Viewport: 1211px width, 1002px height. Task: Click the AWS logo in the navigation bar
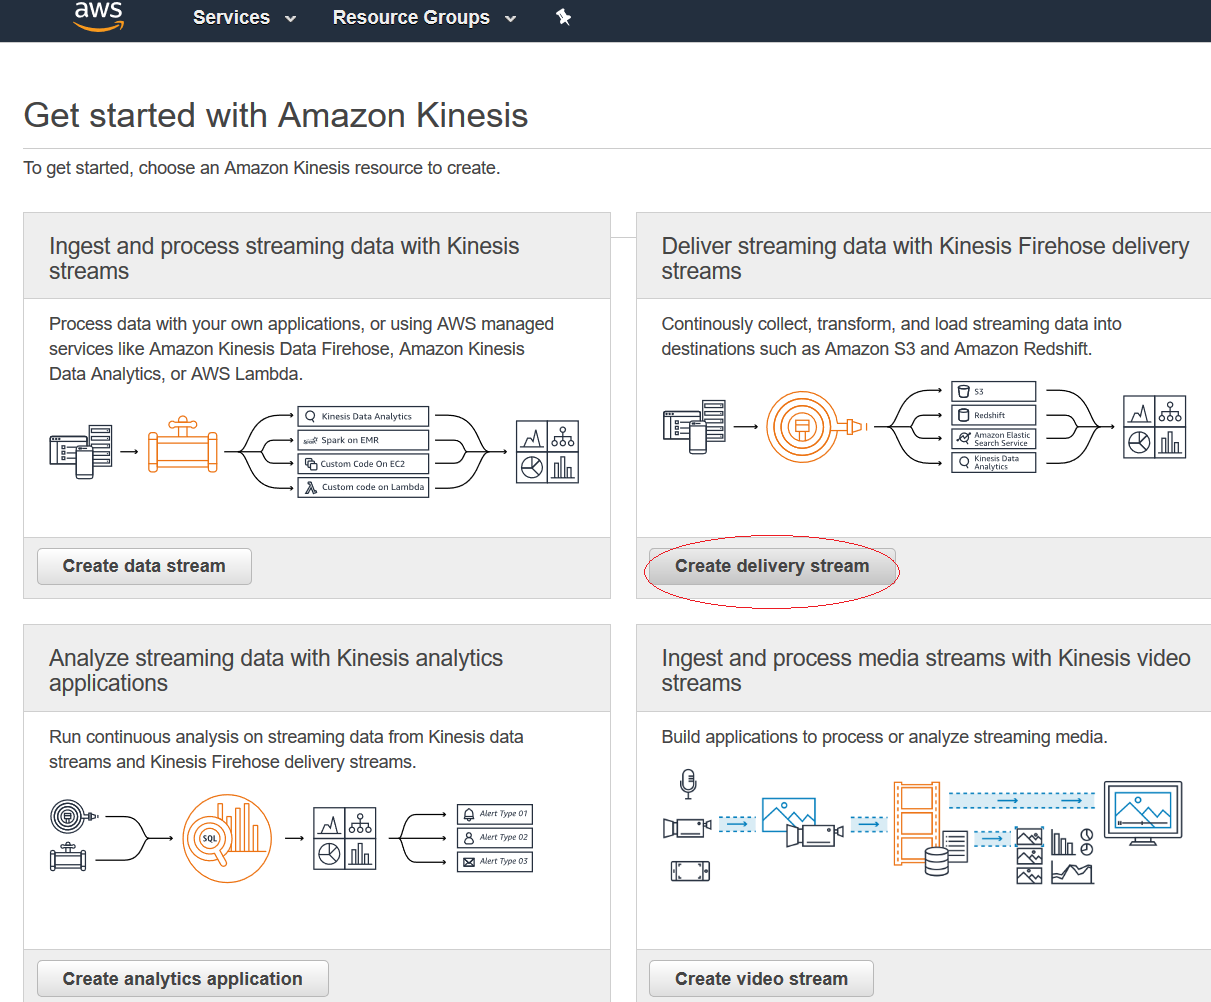tap(97, 18)
